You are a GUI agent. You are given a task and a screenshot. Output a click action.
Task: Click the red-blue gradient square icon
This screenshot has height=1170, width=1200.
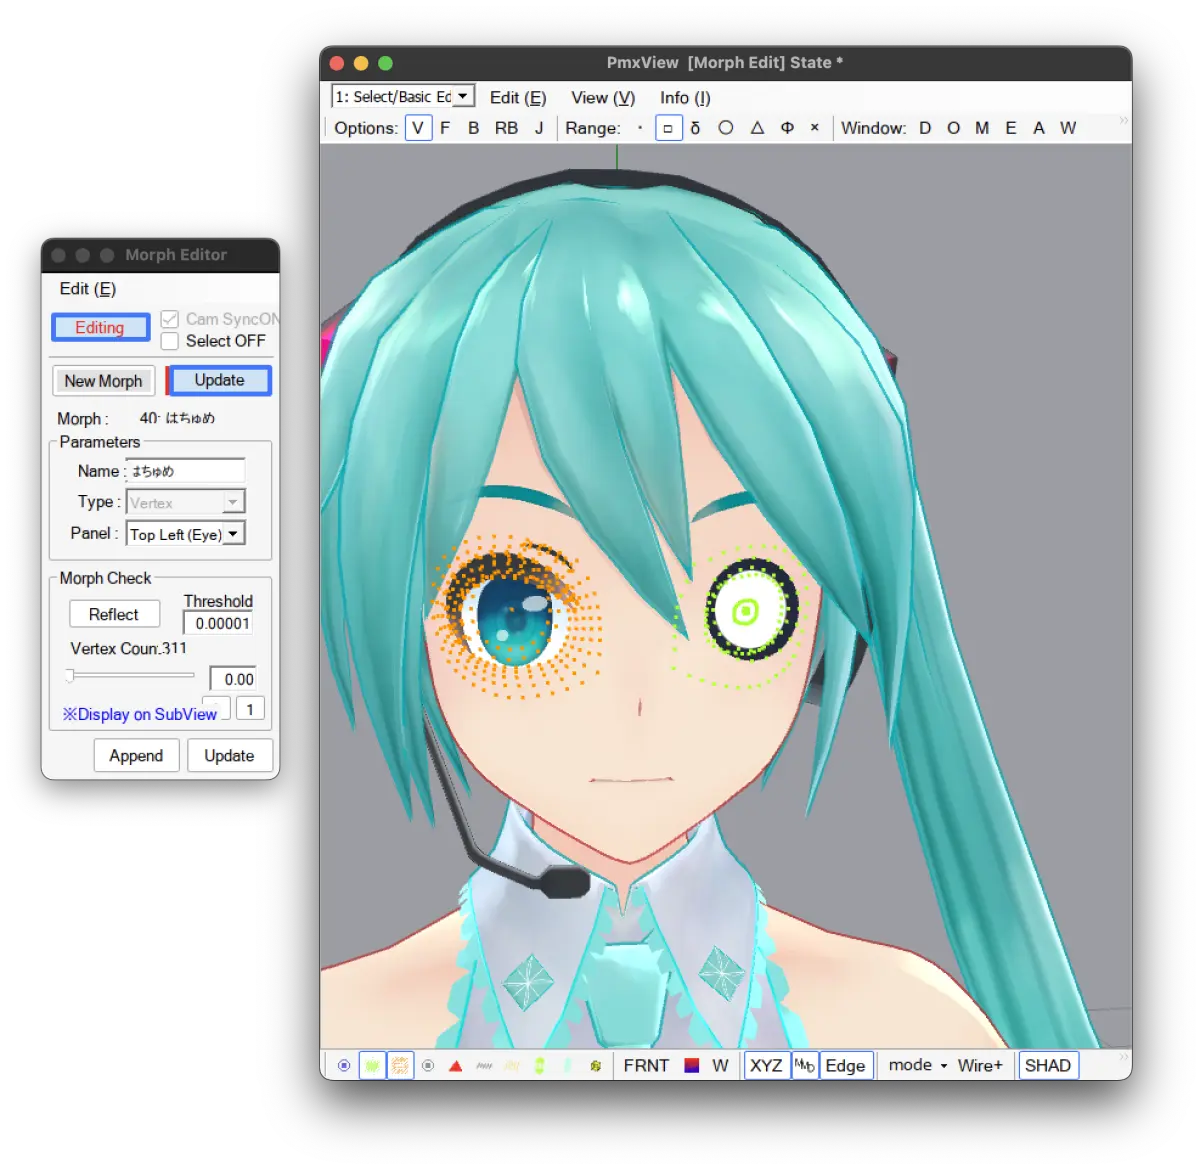pyautogui.click(x=691, y=1066)
